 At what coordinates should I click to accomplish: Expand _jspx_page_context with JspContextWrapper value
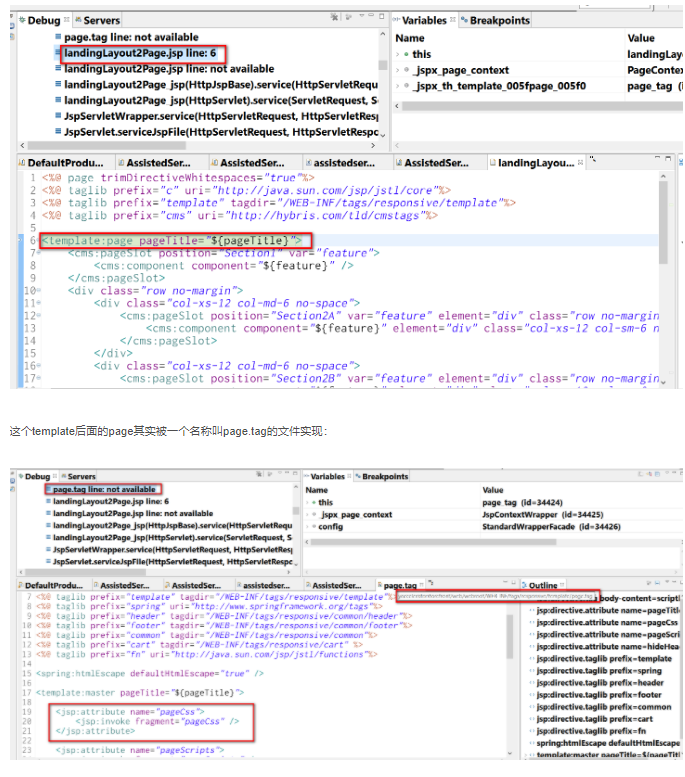click(308, 515)
